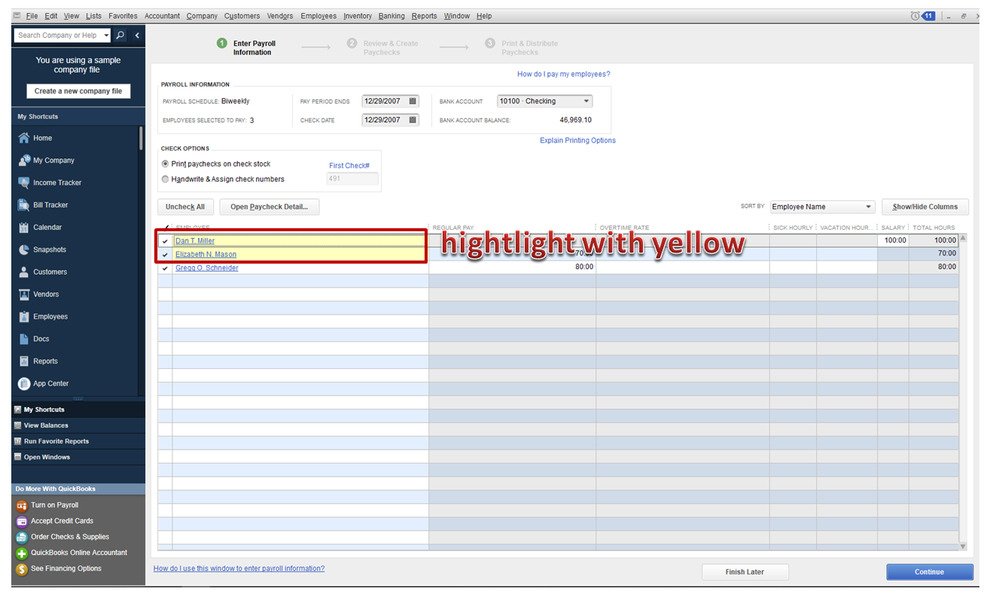Open the Bank Account dropdown
The height and width of the screenshot is (595, 999).
pos(586,101)
